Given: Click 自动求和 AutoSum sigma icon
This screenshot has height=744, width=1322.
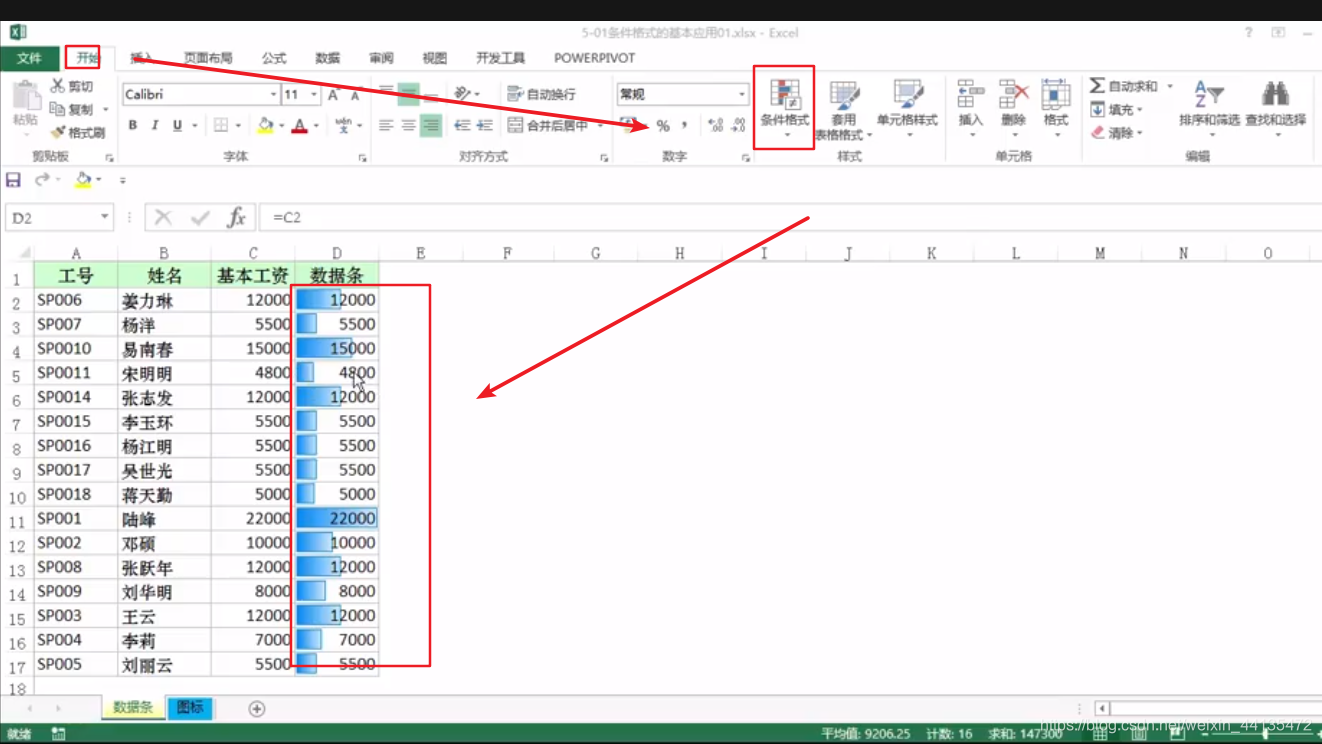Looking at the screenshot, I should (x=1097, y=86).
